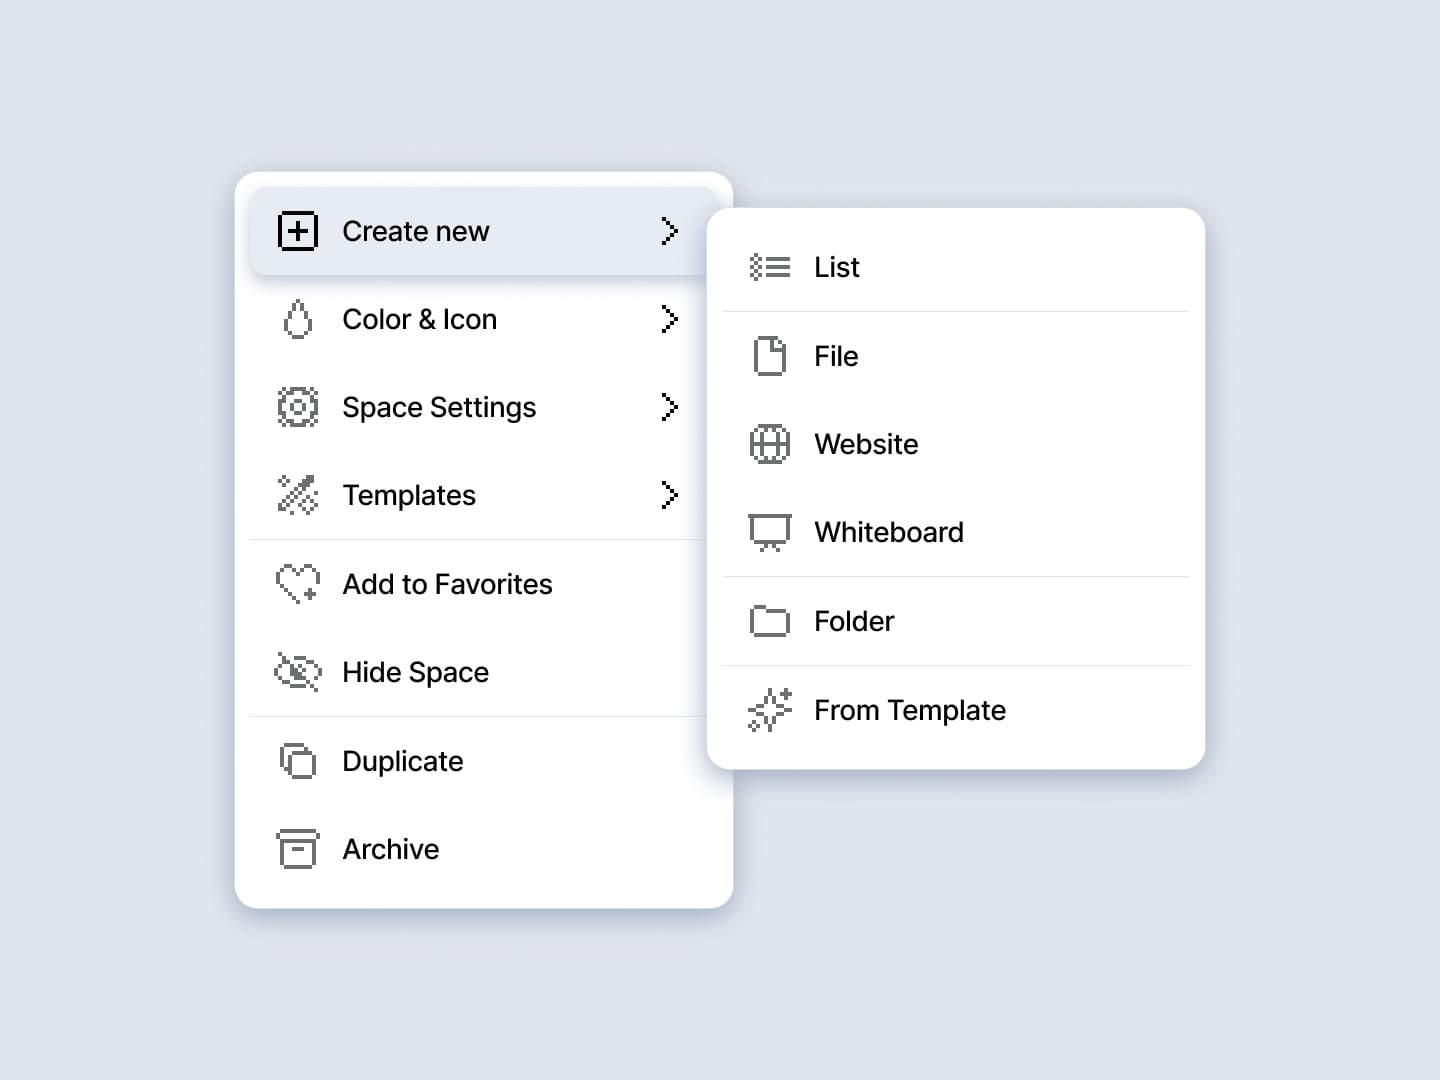Screen dimensions: 1440x1080
Task: Click the crossed-eye Hide Space icon
Action: click(297, 672)
